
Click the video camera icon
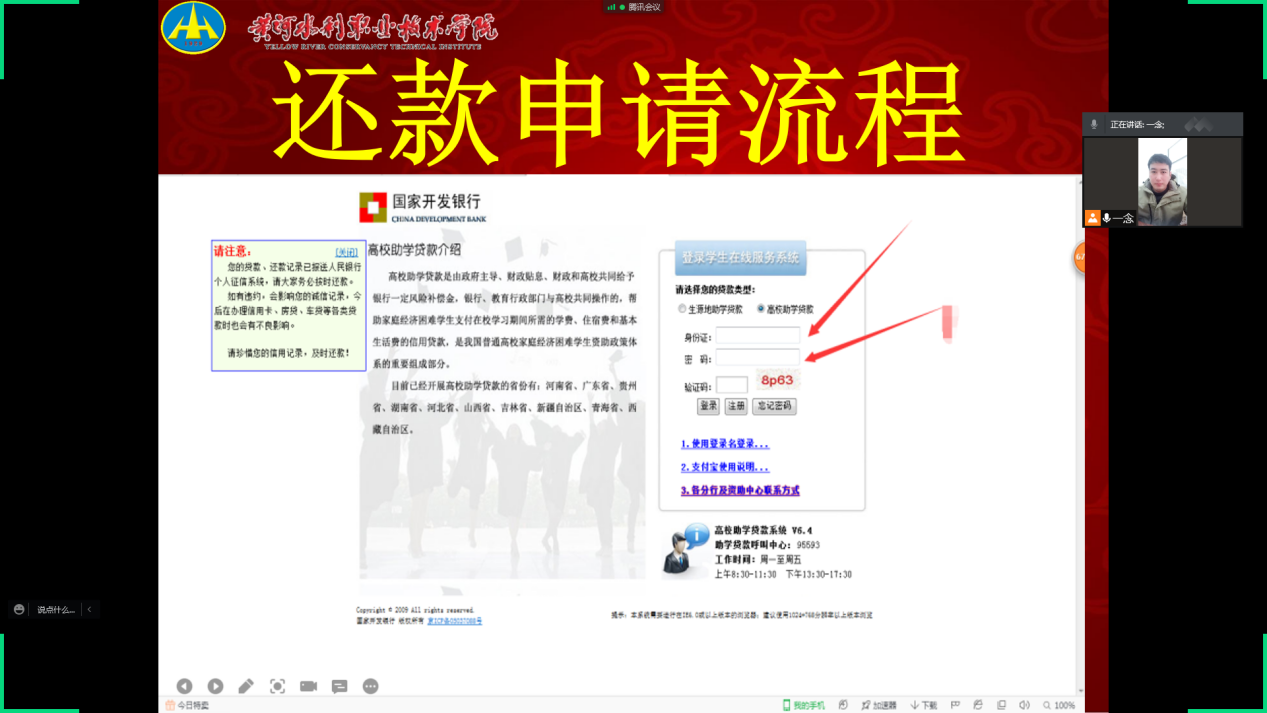[x=308, y=686]
